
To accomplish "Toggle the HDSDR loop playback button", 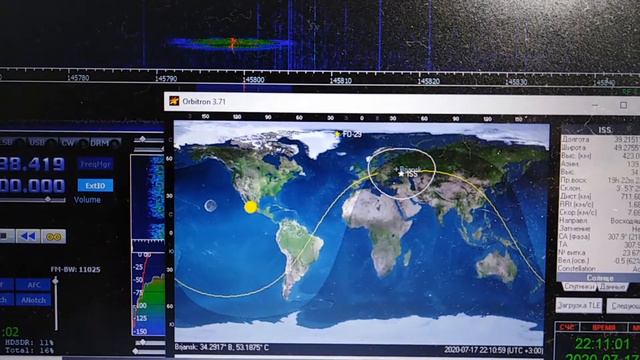I will pyautogui.click(x=53, y=237).
